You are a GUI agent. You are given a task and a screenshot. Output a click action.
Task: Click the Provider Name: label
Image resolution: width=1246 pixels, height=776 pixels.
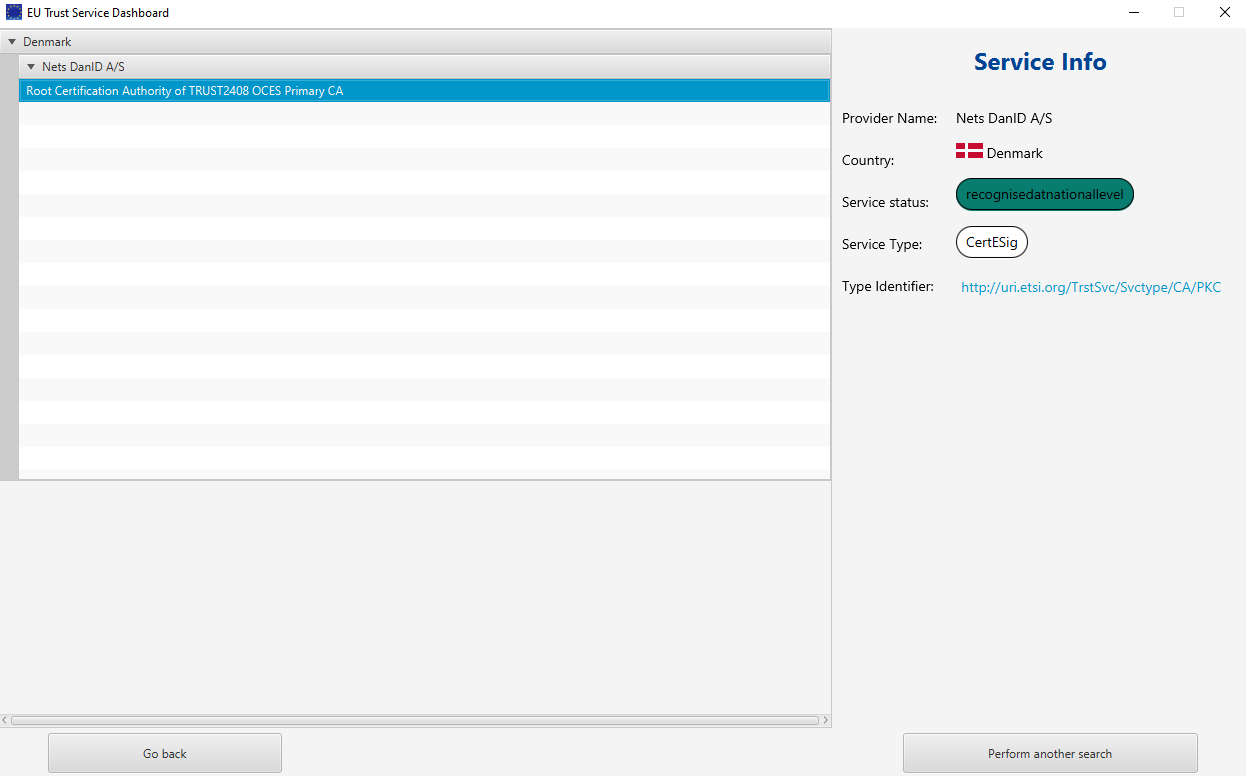890,118
